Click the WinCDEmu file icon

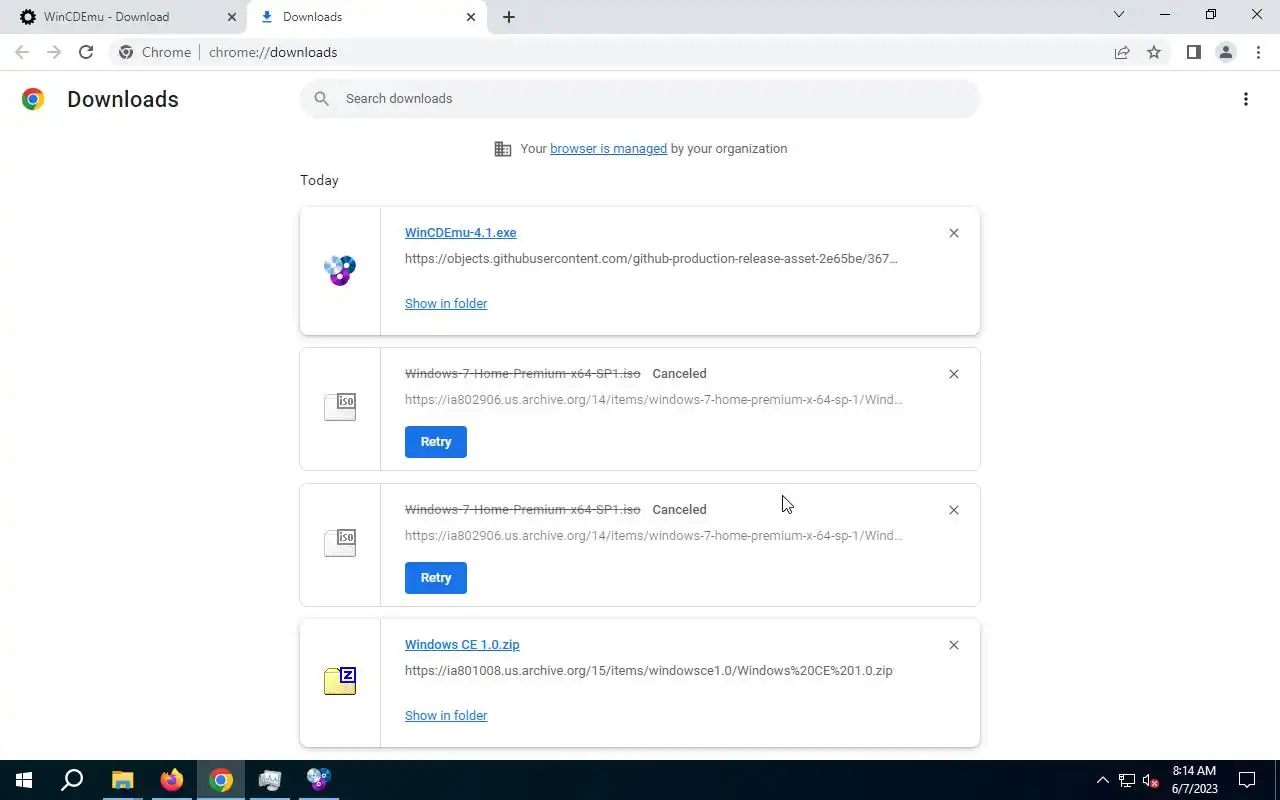(x=340, y=270)
